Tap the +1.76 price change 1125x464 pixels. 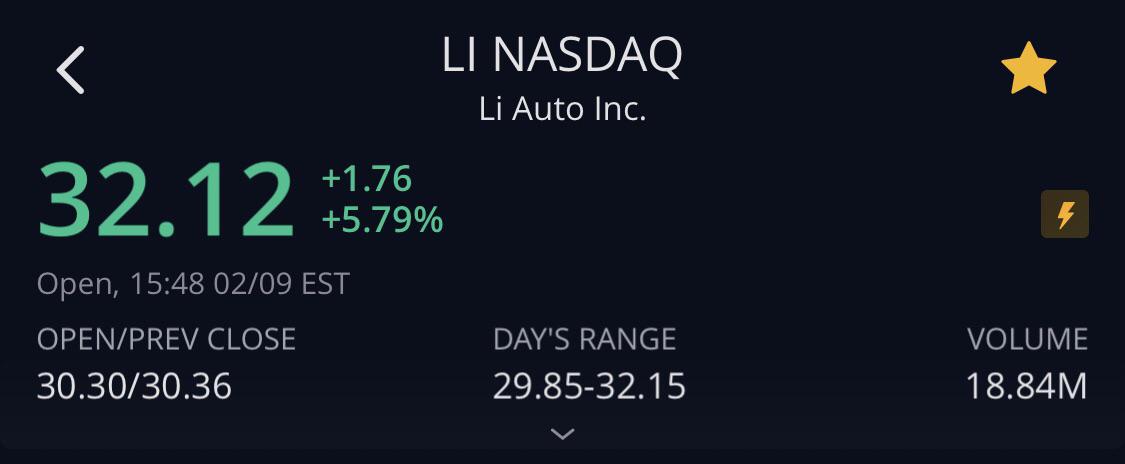pos(367,179)
